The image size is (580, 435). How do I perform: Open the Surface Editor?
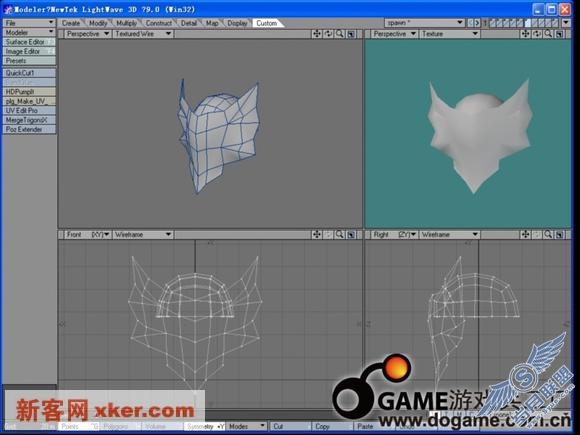[x=29, y=42]
